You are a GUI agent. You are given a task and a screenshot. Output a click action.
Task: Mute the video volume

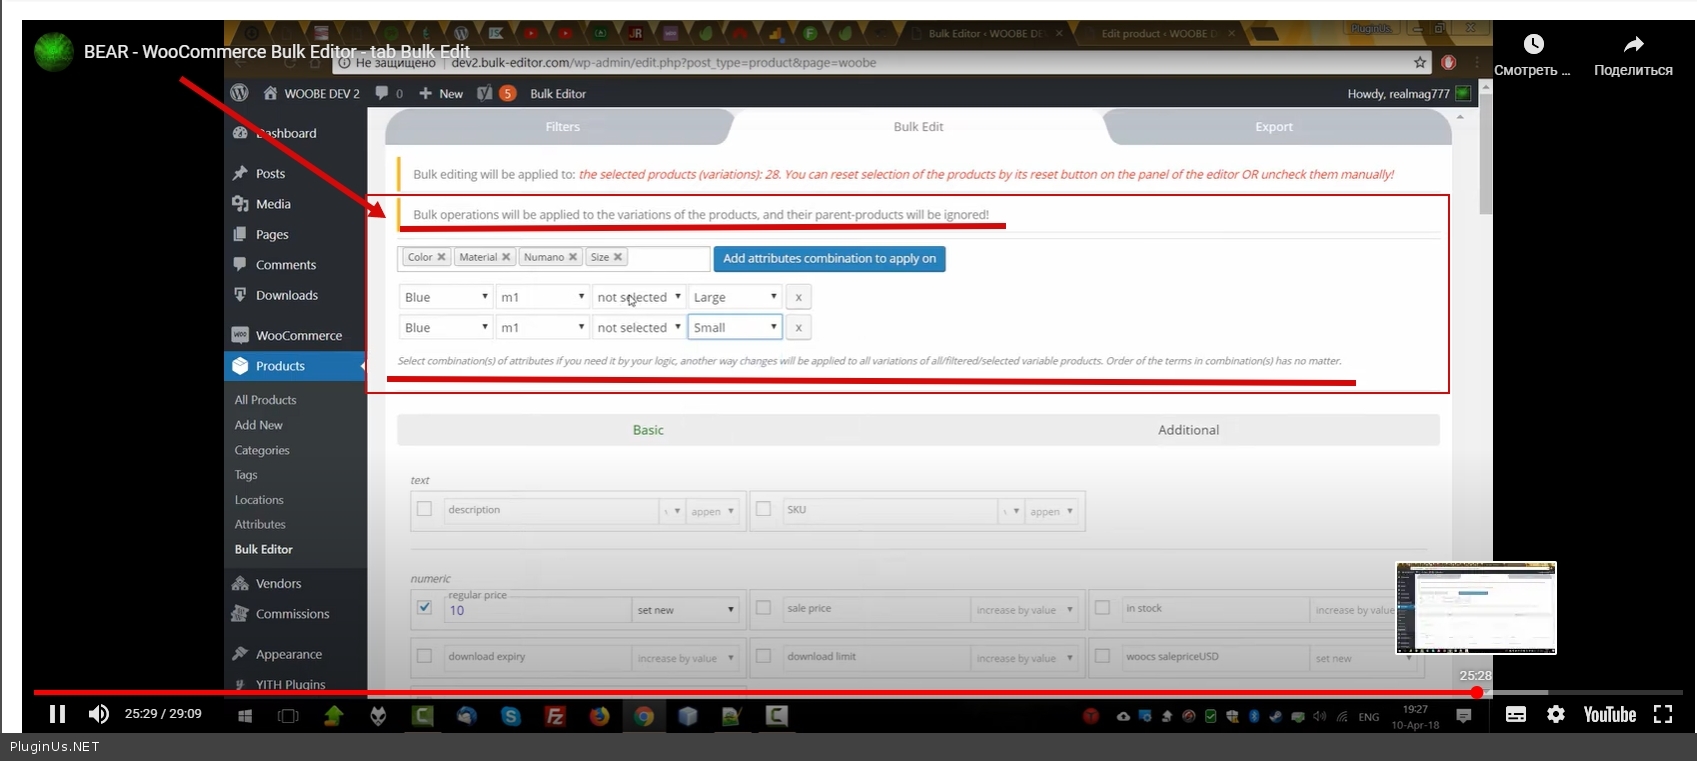pos(98,714)
